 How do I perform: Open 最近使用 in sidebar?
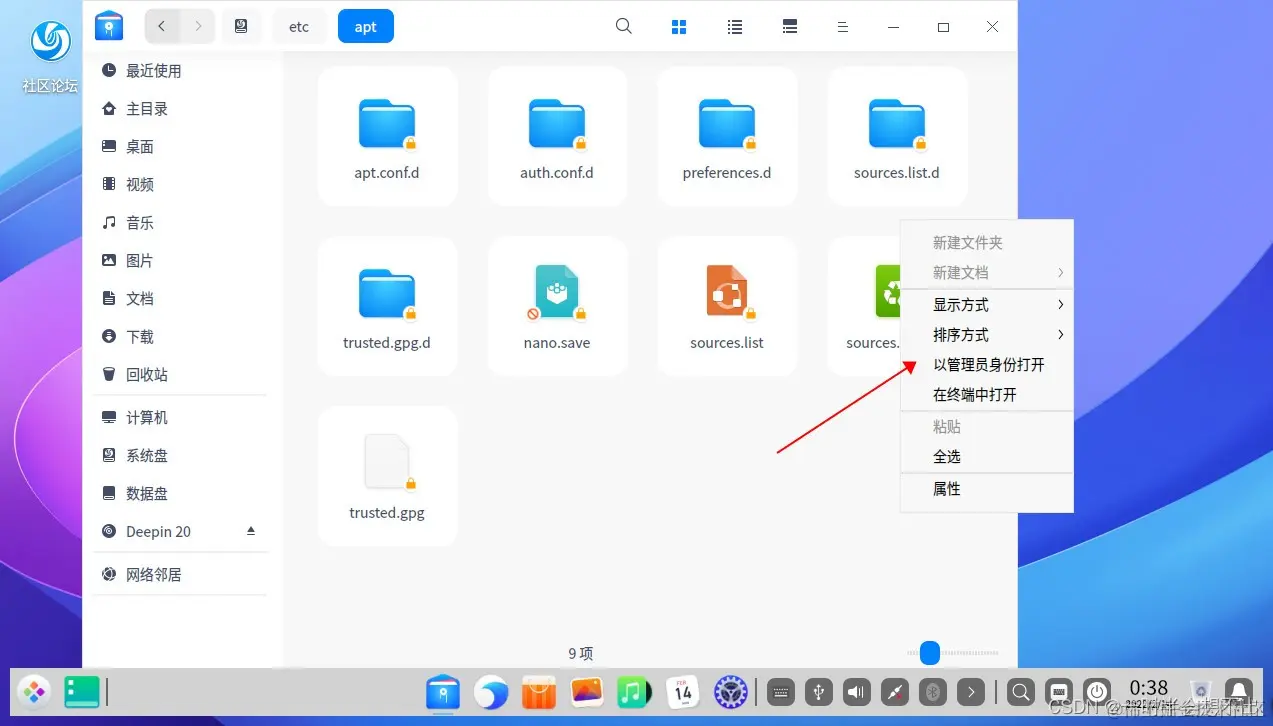pos(181,71)
